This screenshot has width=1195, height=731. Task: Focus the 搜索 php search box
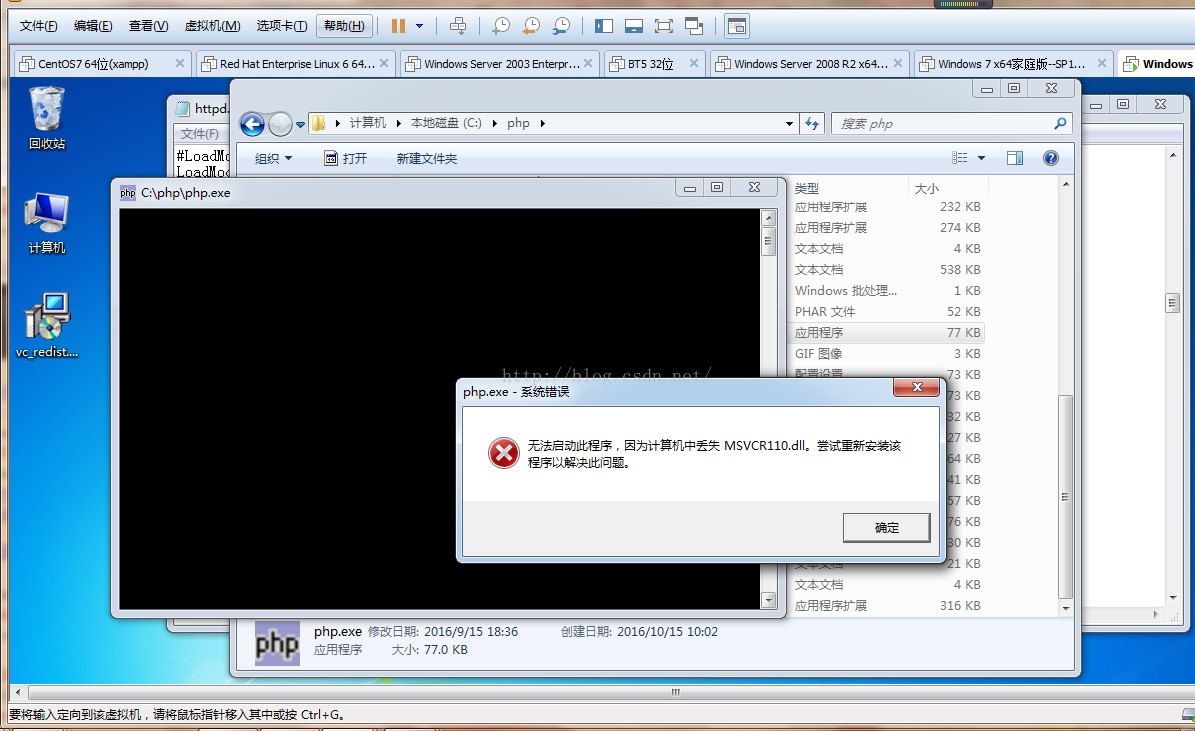(952, 123)
